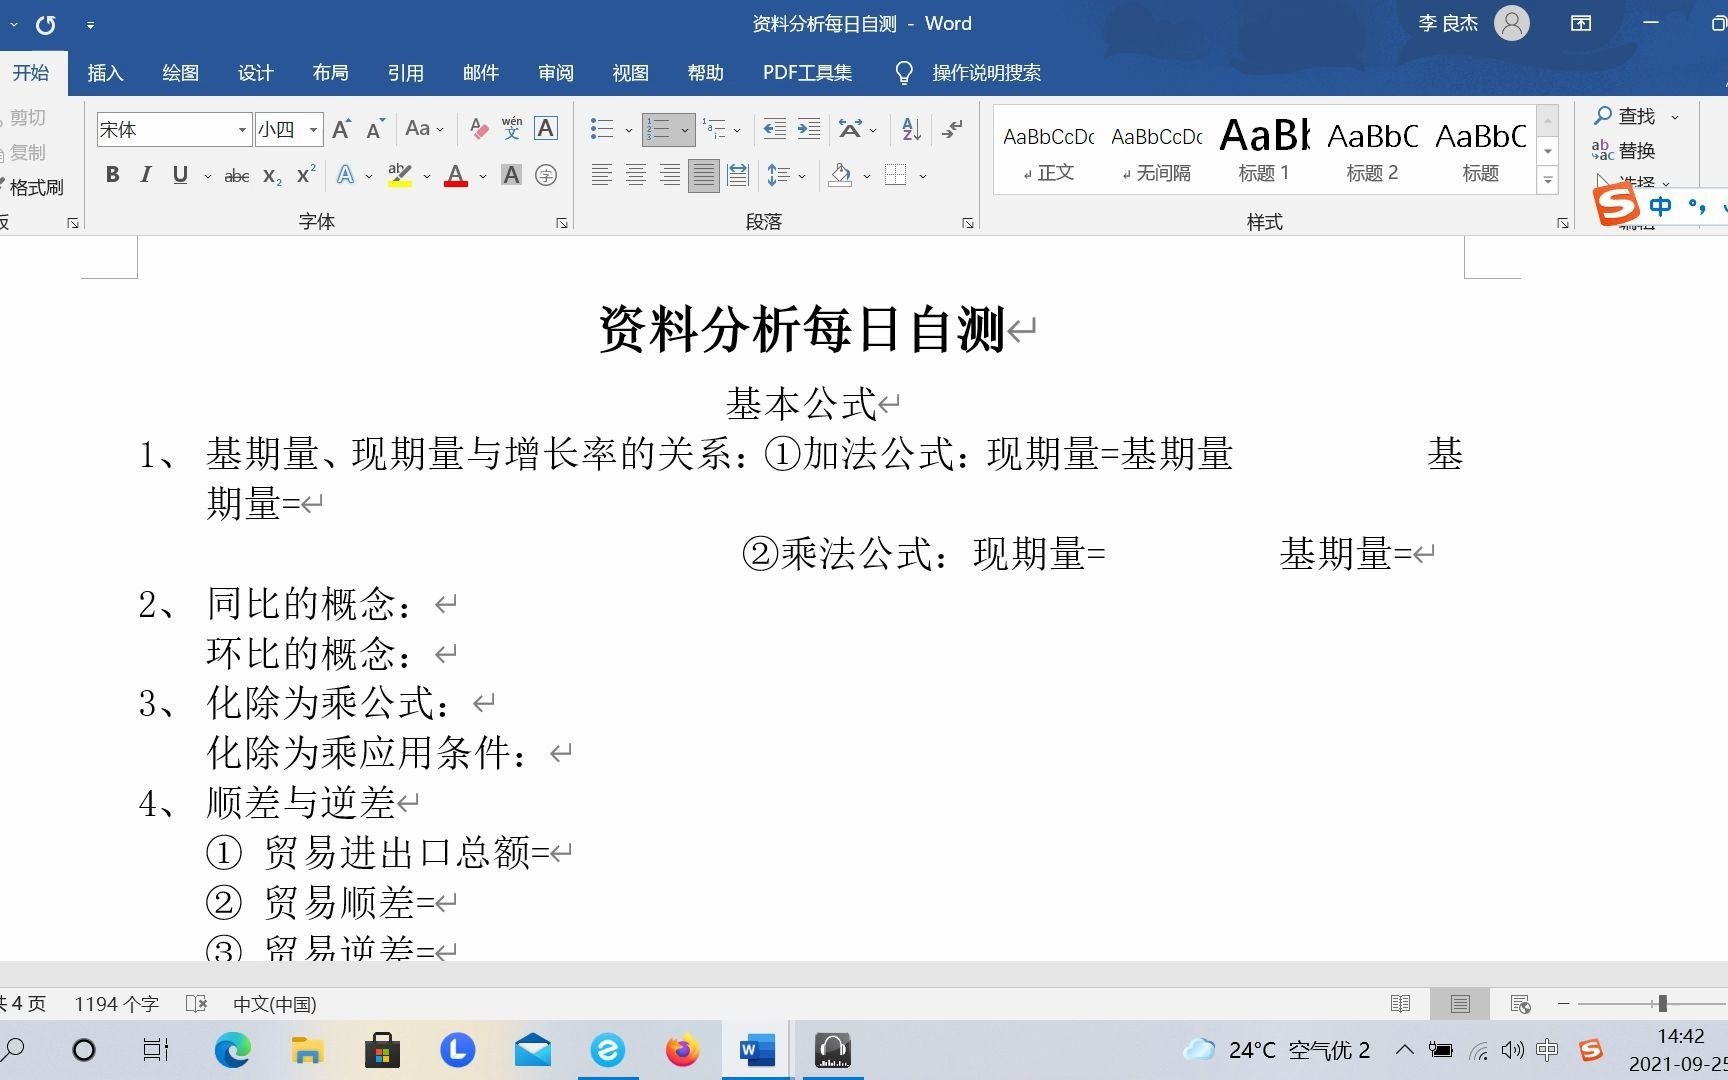Screen dimensions: 1728x1080
Task: Toggle justify alignment button
Action: (704, 176)
